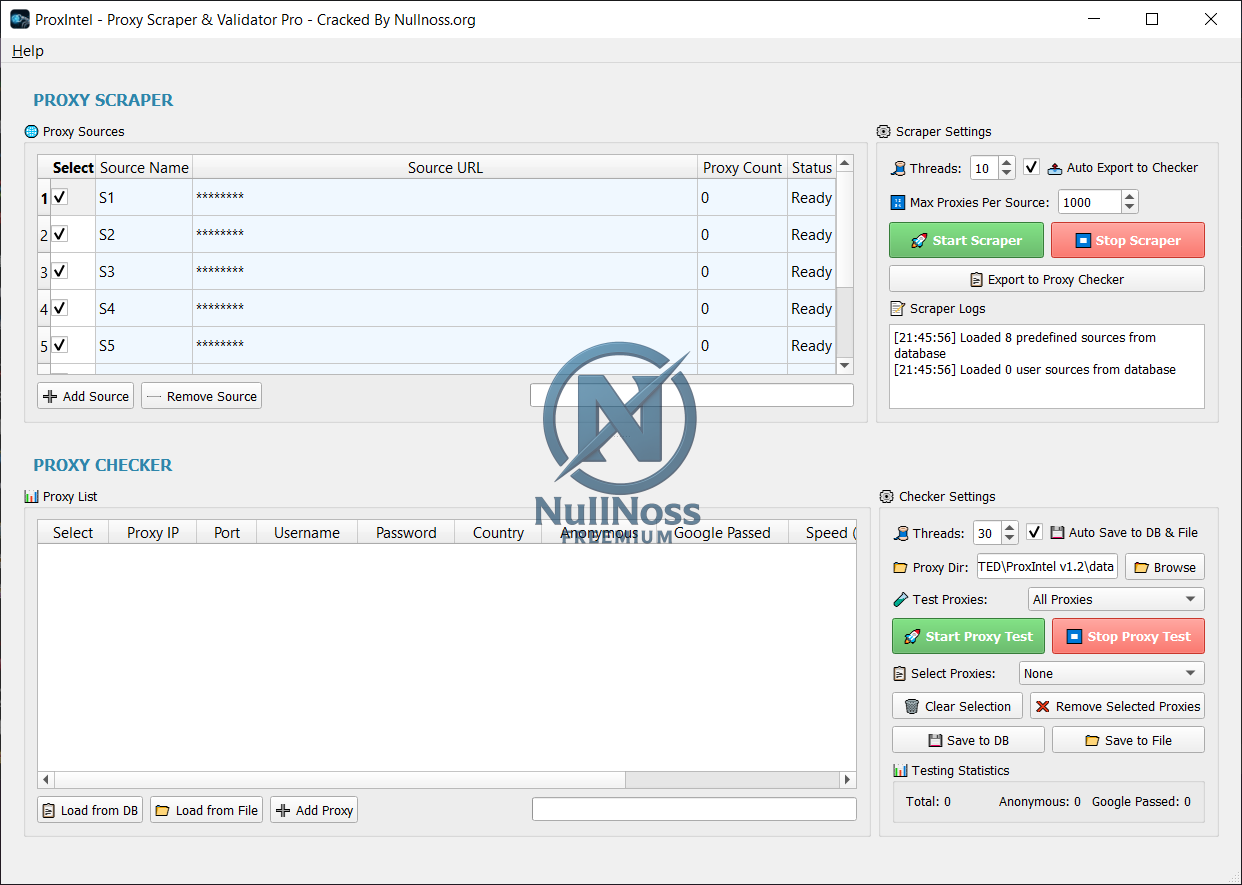Image resolution: width=1242 pixels, height=885 pixels.
Task: Click the folder icon on Load from File
Action: point(162,811)
